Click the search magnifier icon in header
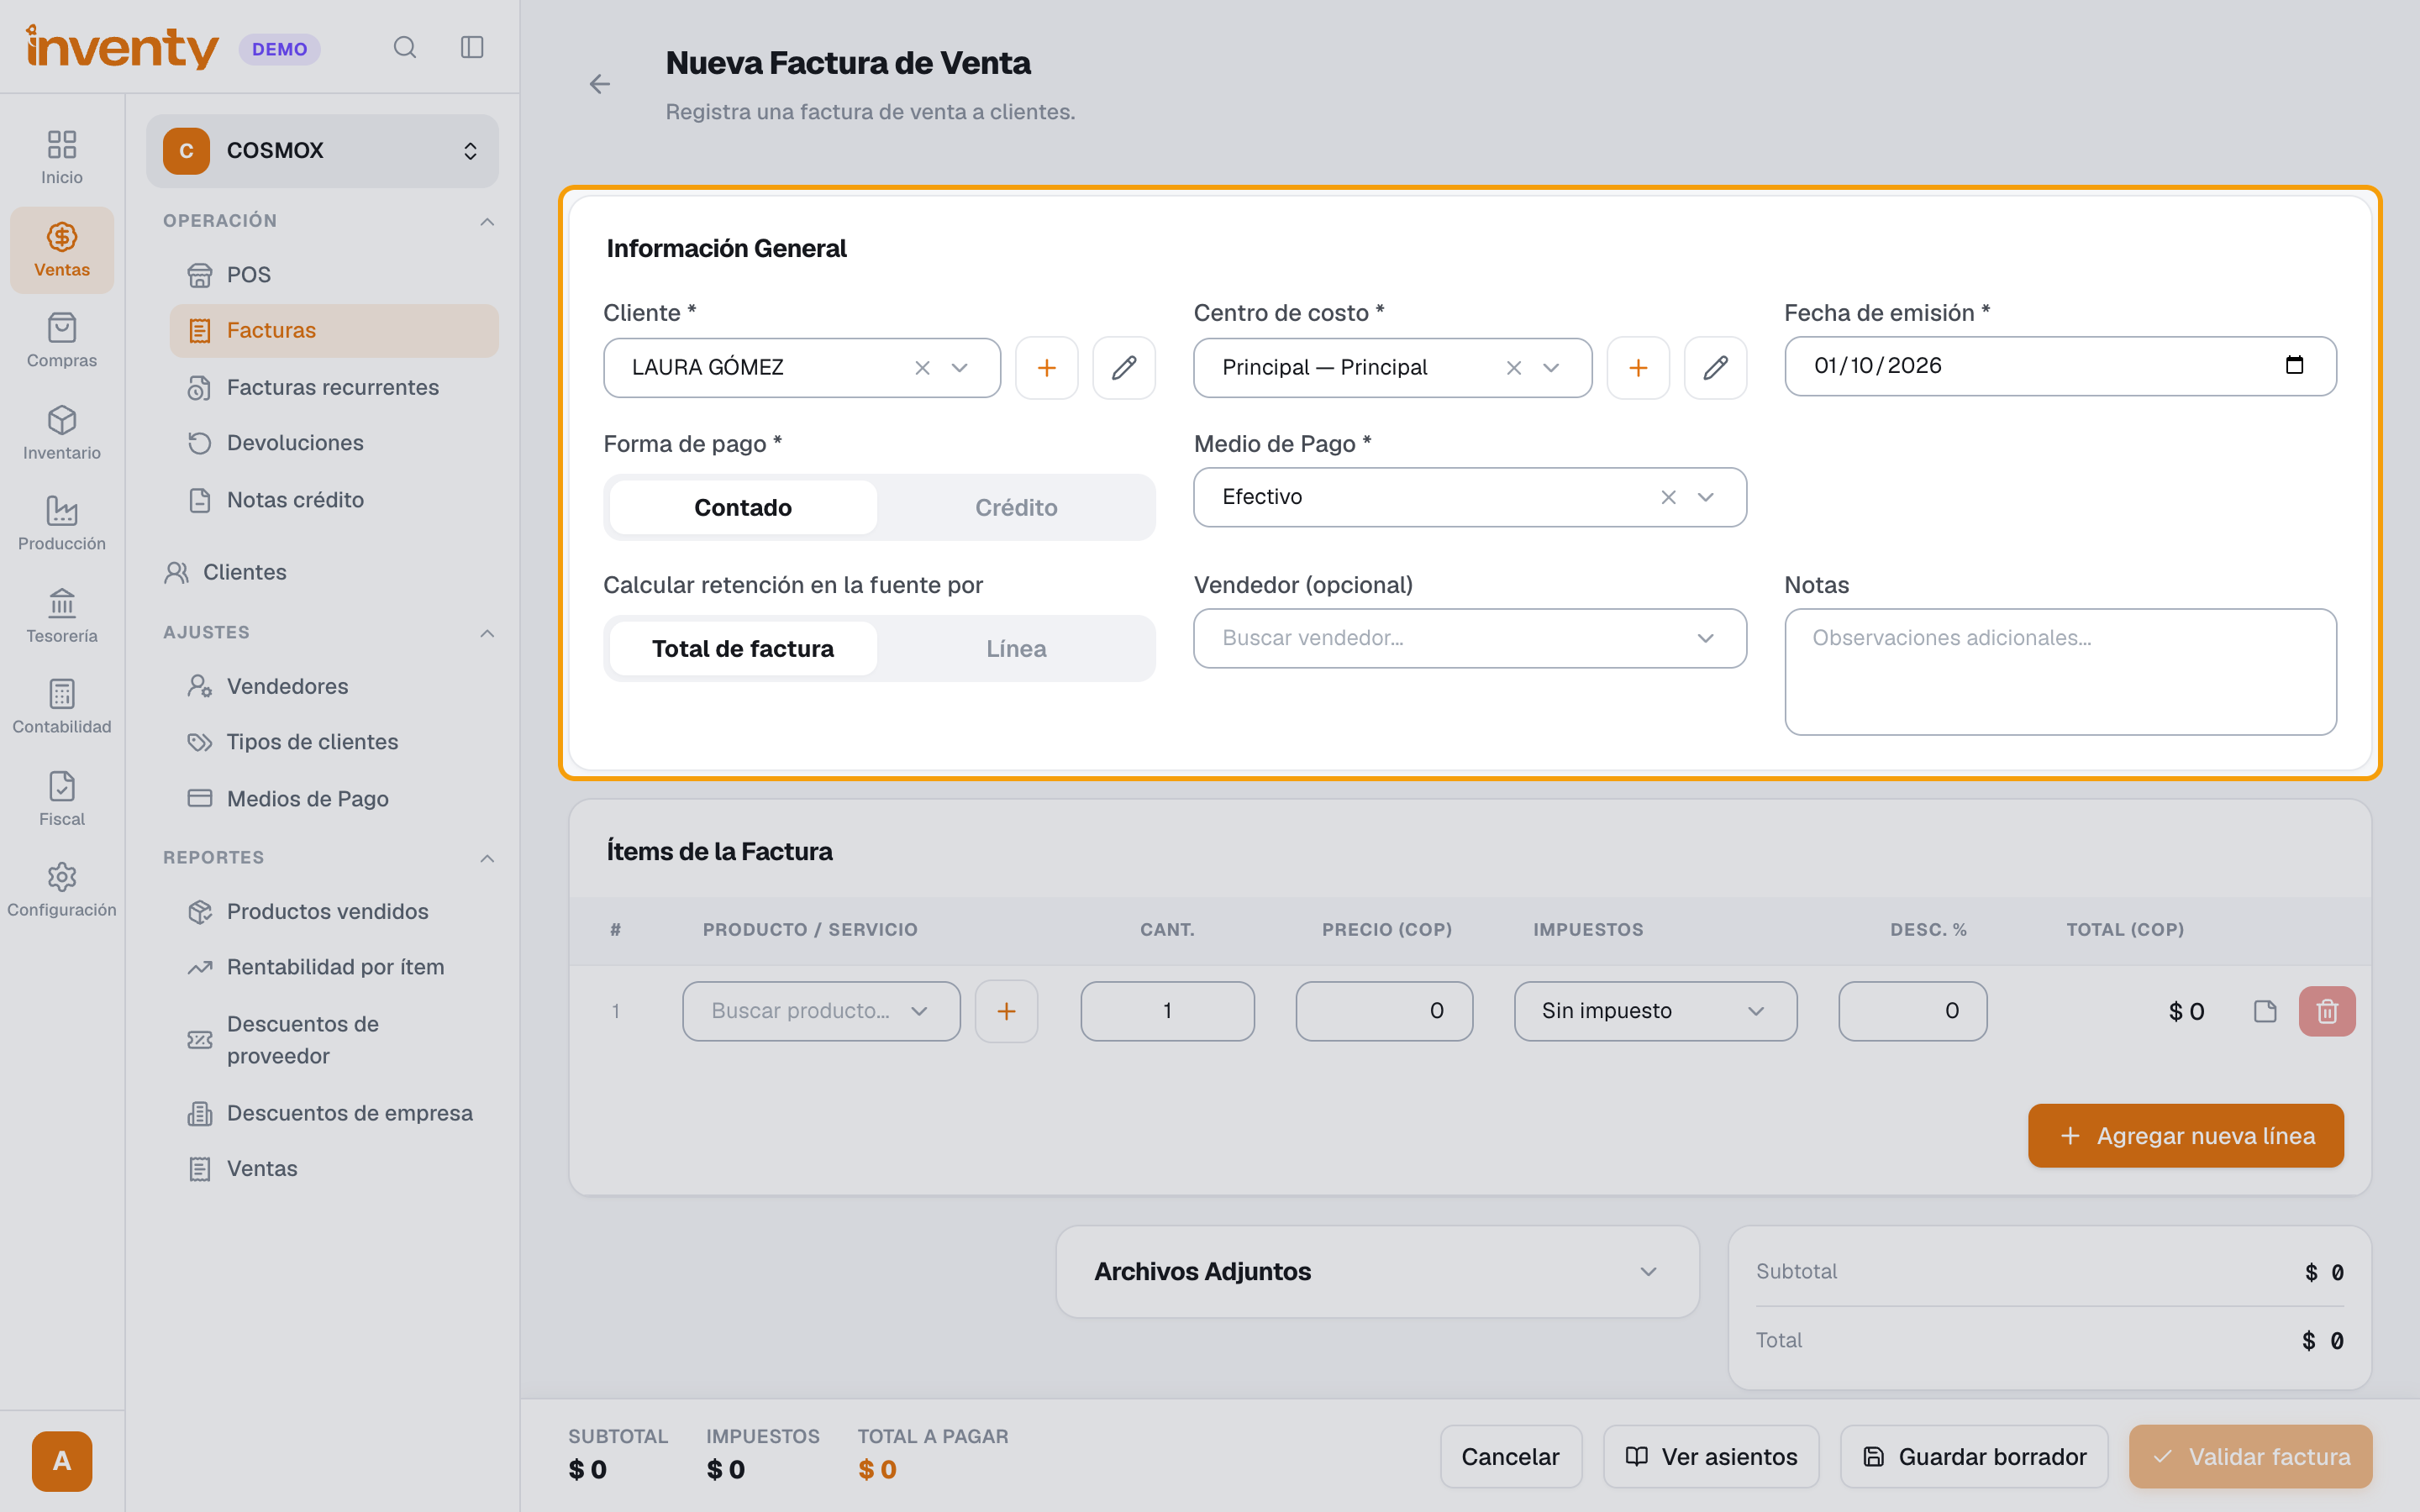This screenshot has height=1512, width=2420. point(404,47)
